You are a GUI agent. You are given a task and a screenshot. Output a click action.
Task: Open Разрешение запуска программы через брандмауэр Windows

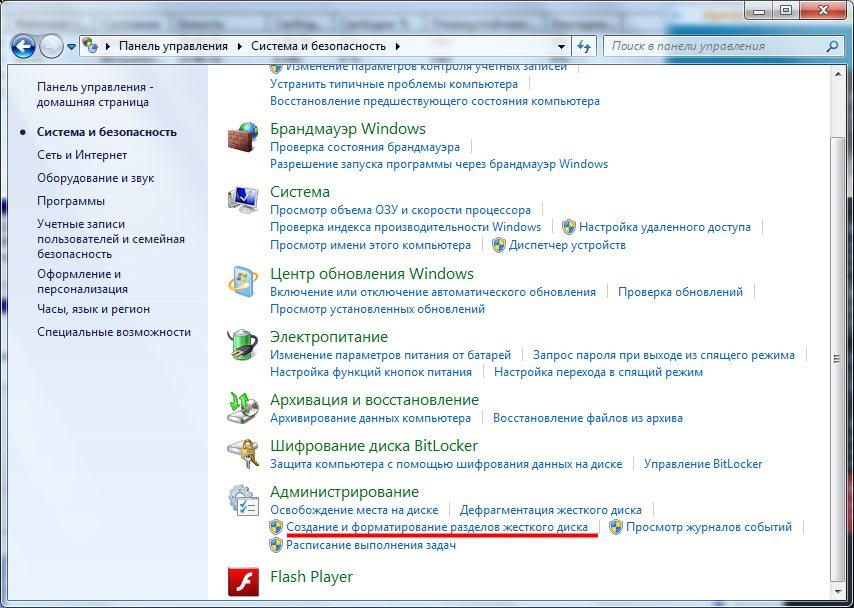439,163
